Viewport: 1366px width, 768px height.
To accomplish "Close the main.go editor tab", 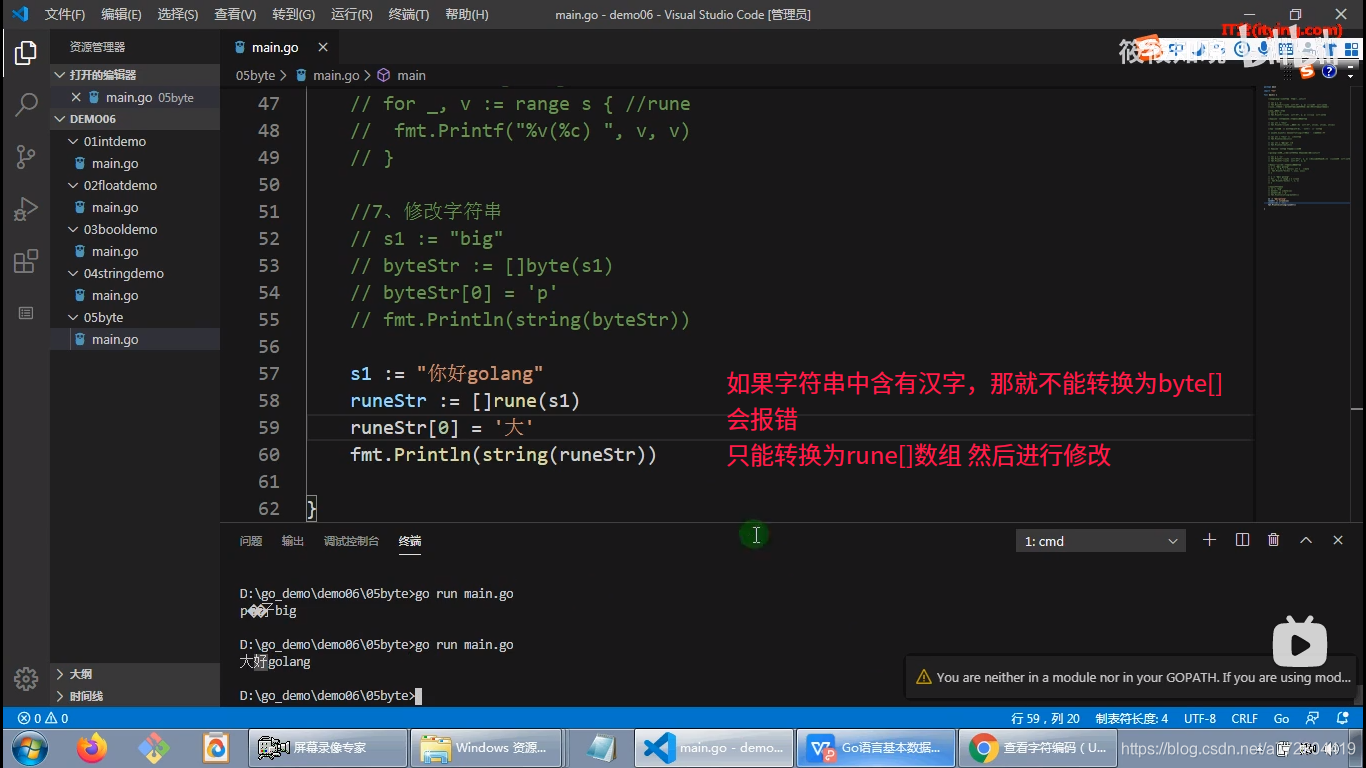I will [x=323, y=47].
